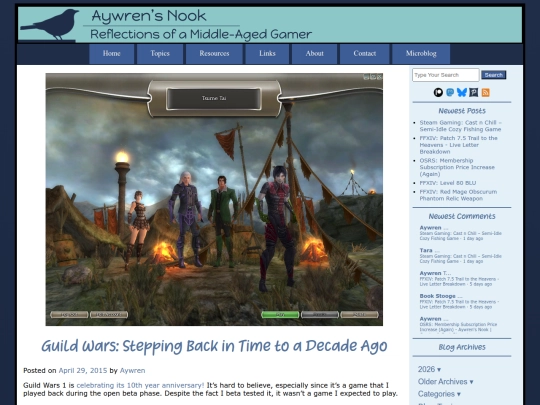Open Tara's comment on Cast n Chill
Screen dimensions: 540x405
pos(460,256)
